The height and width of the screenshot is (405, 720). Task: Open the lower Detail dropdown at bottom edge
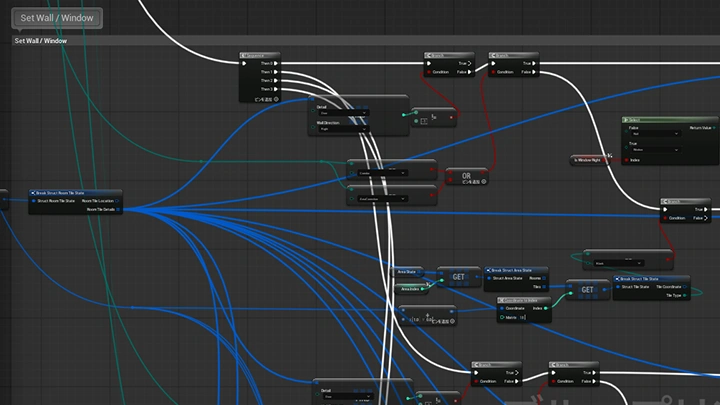pos(348,396)
